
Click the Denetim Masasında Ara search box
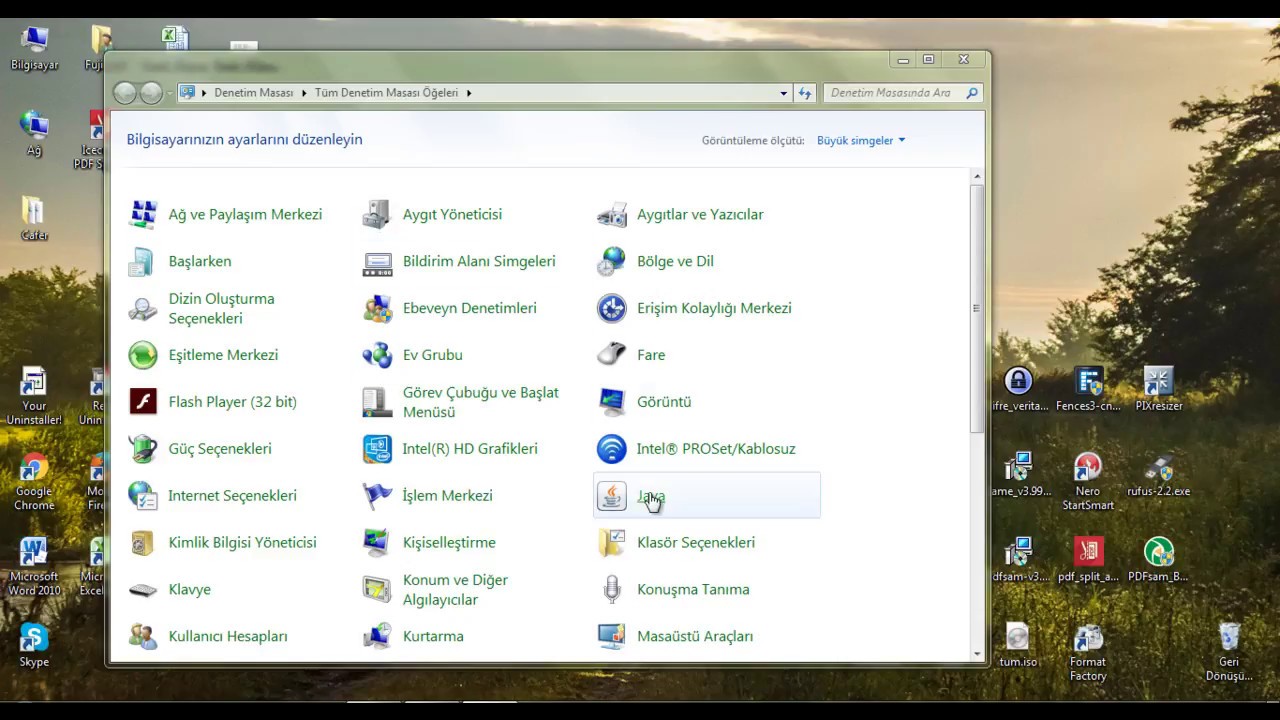click(890, 93)
